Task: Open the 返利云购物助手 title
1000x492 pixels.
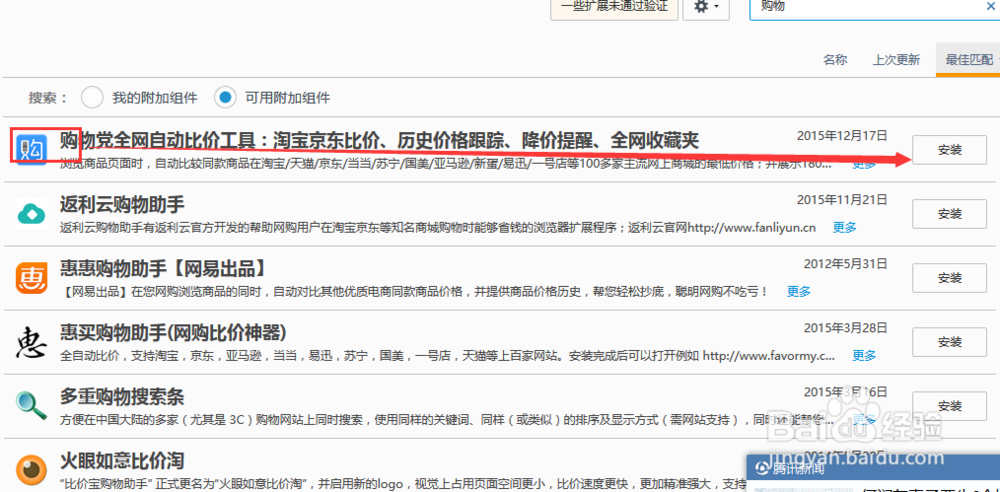Action: pos(122,205)
